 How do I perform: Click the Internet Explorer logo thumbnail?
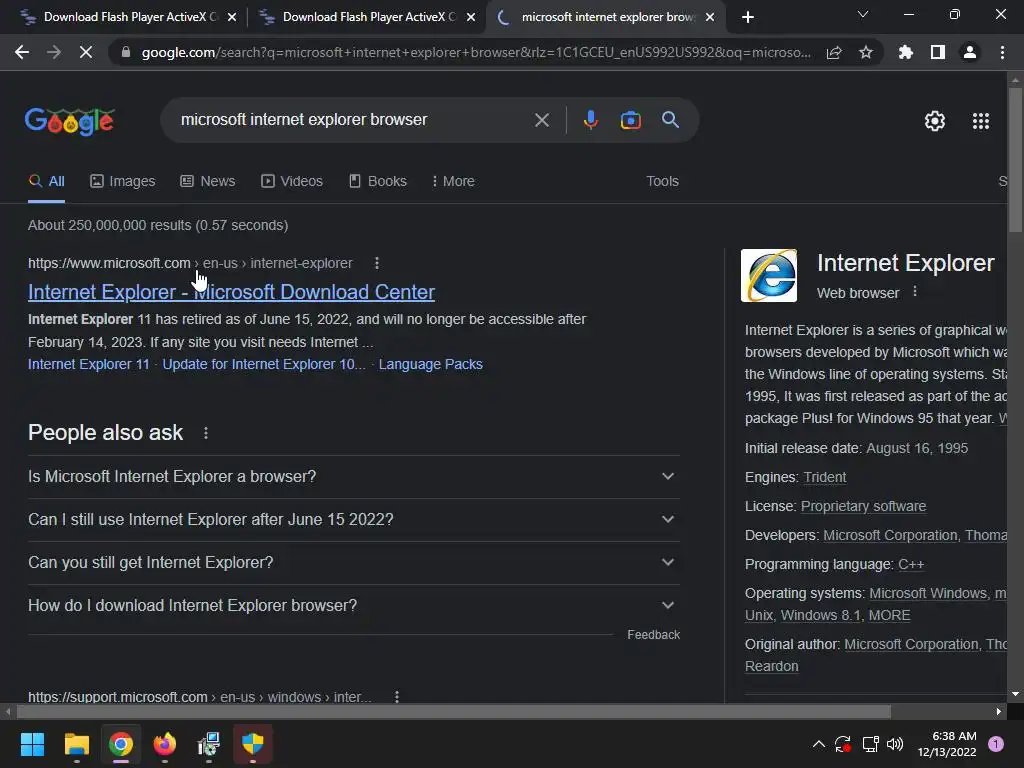point(769,275)
